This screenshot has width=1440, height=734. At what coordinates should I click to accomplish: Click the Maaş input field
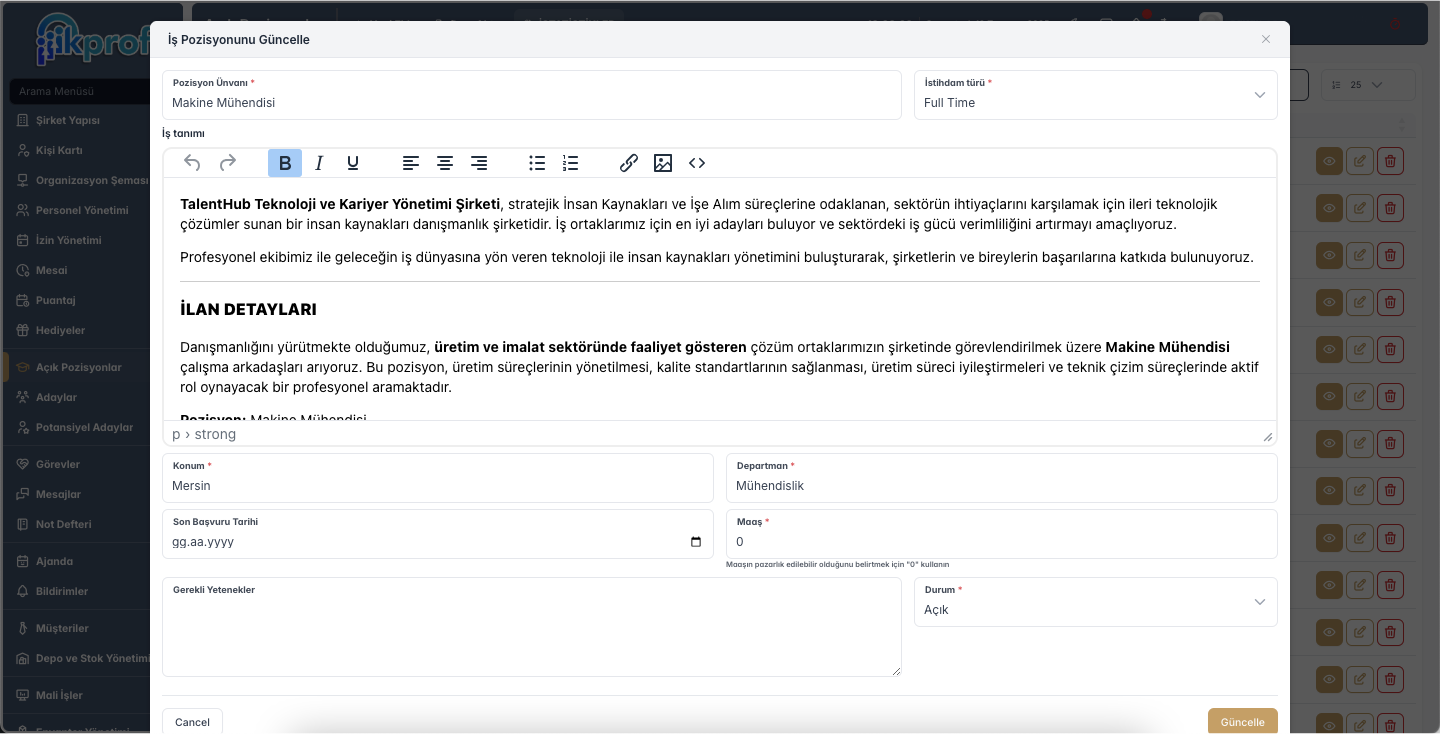1002,534
